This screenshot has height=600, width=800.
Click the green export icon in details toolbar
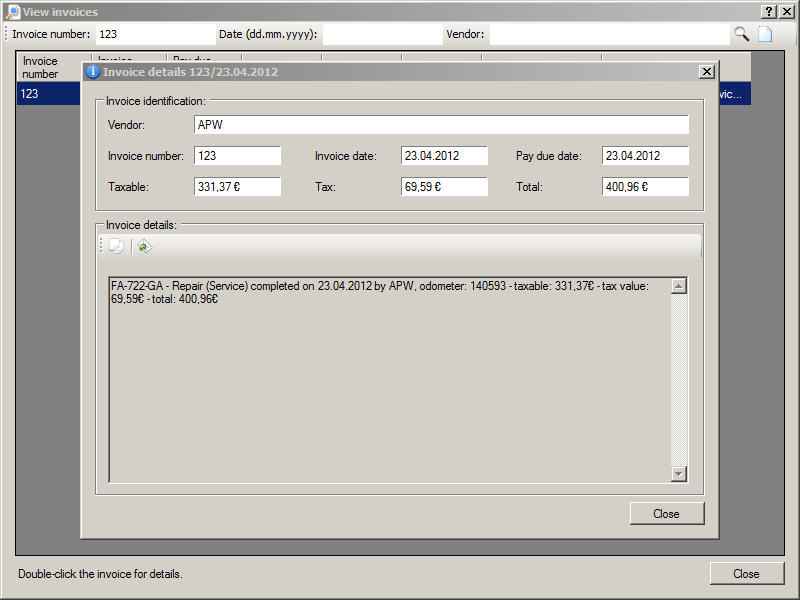tap(144, 246)
